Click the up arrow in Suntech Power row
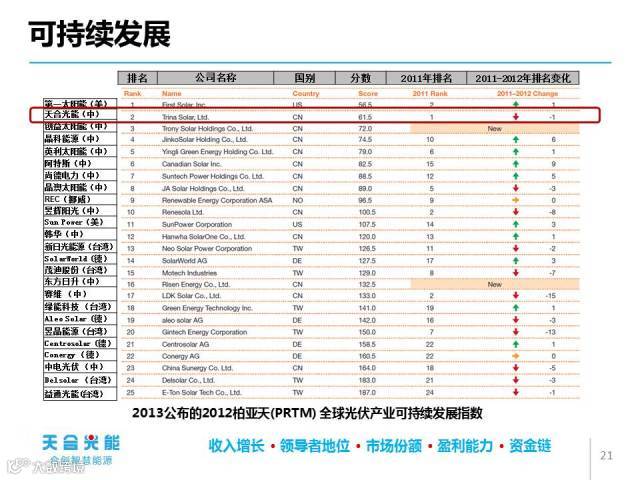640x480 pixels. [516, 176]
